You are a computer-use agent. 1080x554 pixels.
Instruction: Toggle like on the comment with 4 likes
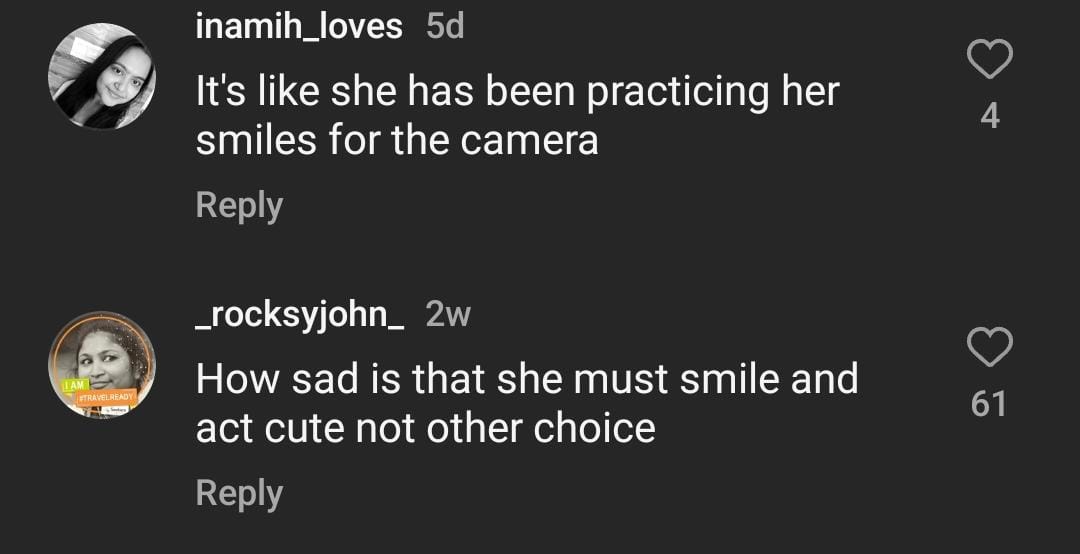pyautogui.click(x=990, y=61)
